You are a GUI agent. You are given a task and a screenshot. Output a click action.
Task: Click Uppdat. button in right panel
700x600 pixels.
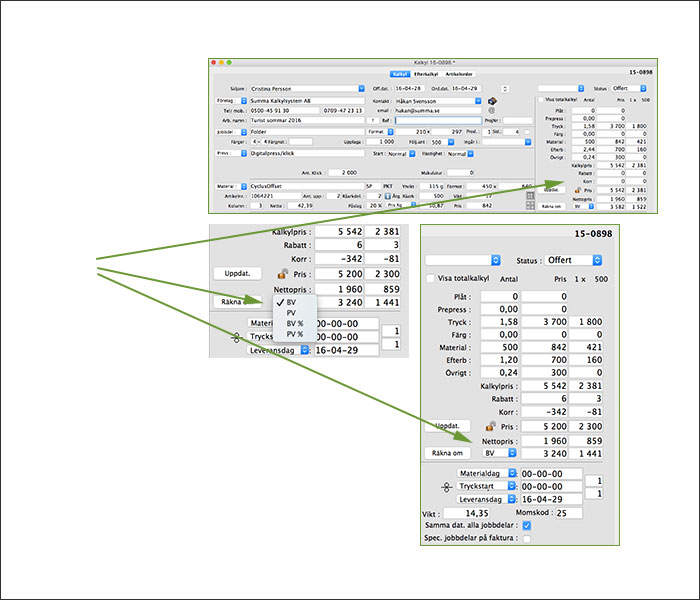tap(447, 426)
